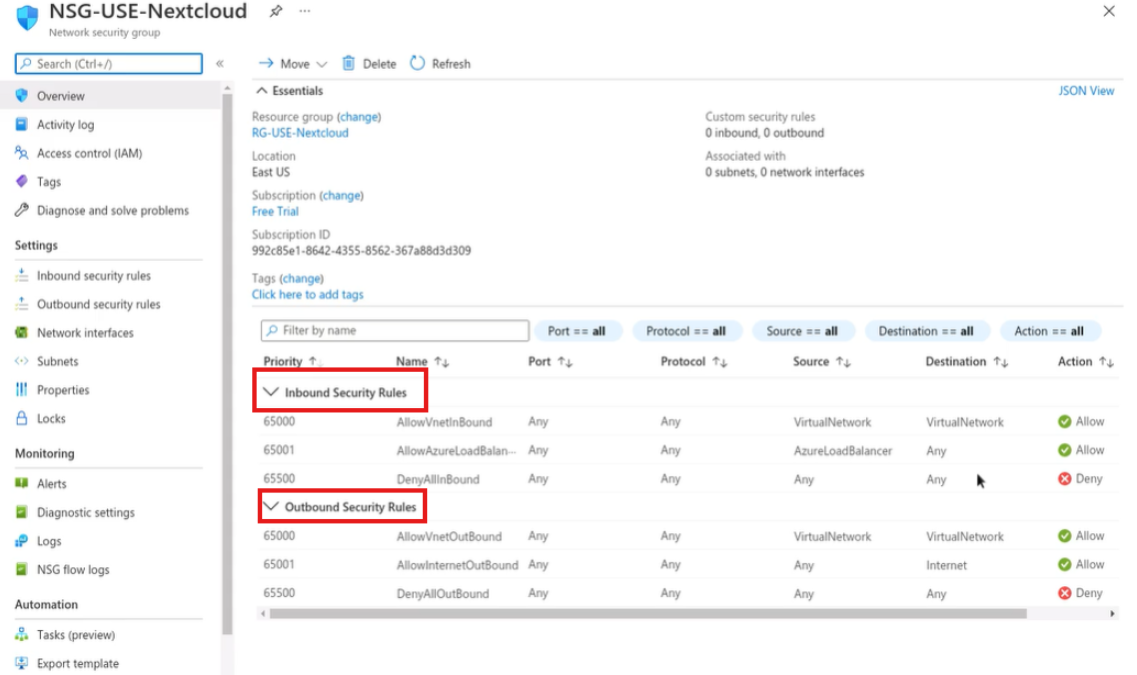Click the Alerts icon
Image resolution: width=1137 pixels, height=675 pixels.
[22, 484]
